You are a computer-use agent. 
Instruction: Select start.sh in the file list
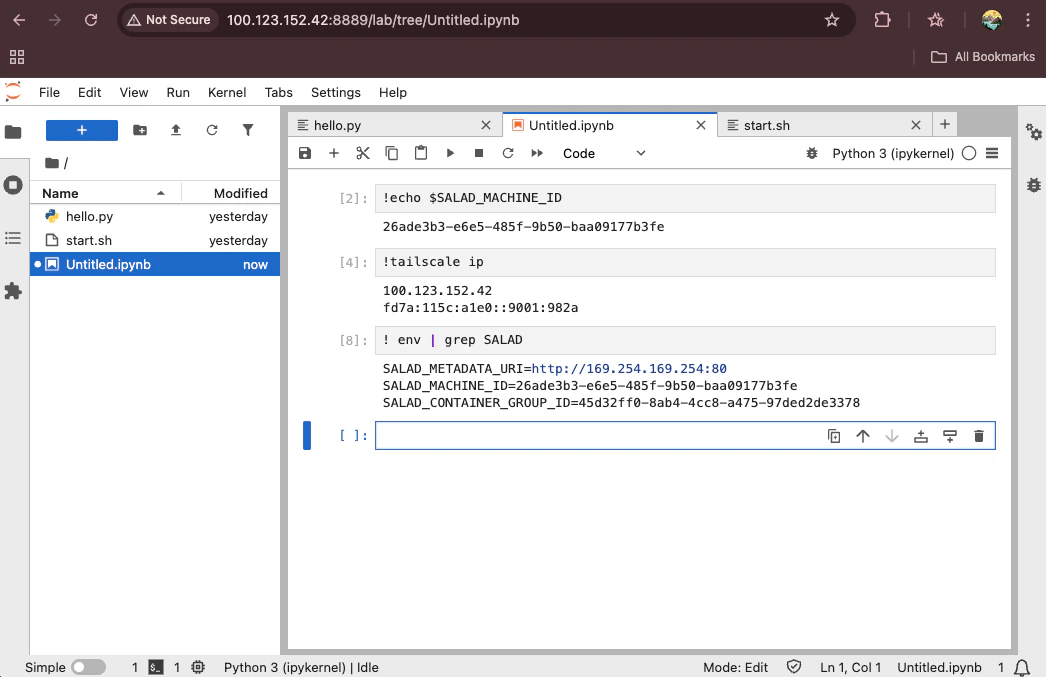[x=155, y=241]
